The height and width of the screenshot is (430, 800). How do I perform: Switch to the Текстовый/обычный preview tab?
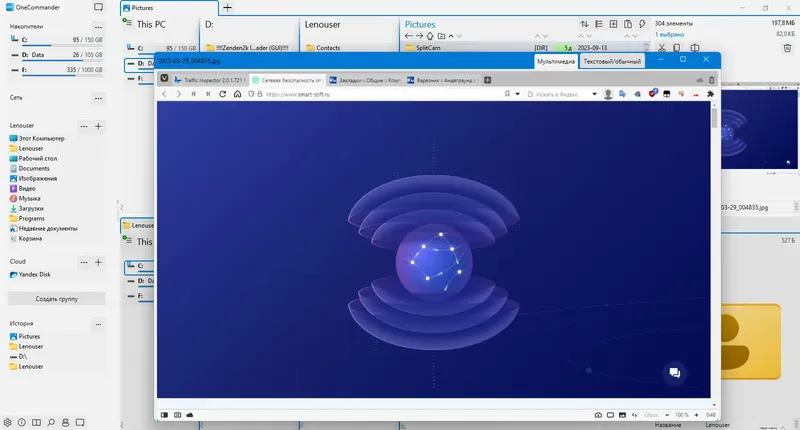(x=612, y=61)
